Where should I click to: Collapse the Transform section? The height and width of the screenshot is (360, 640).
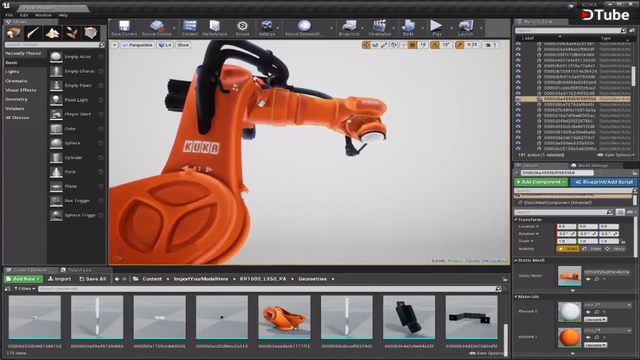(516, 220)
